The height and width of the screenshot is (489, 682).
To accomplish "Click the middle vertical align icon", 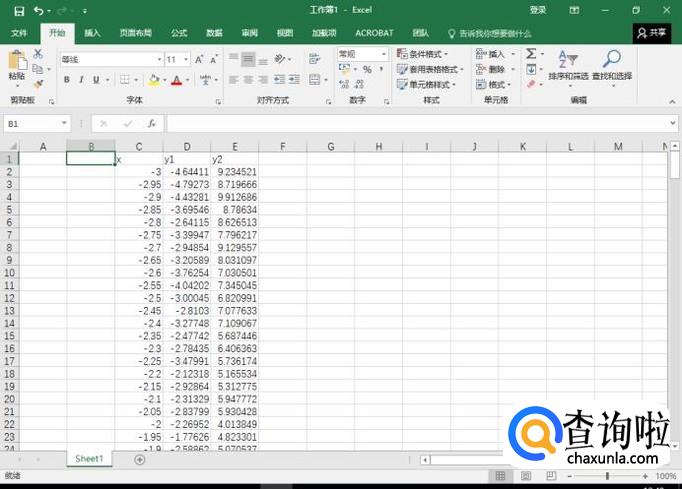I will pyautogui.click(x=248, y=59).
